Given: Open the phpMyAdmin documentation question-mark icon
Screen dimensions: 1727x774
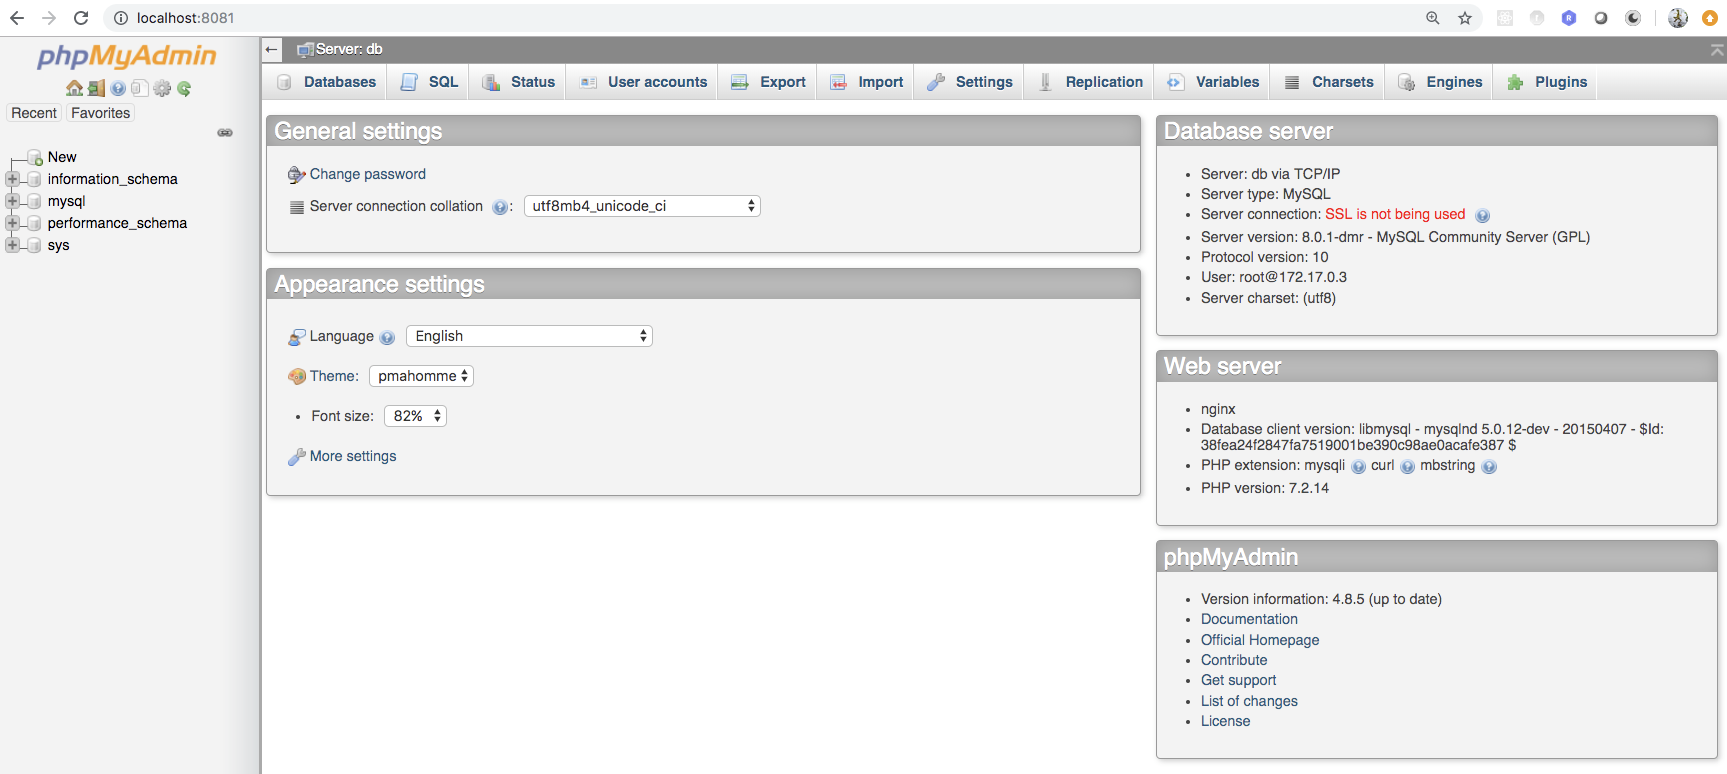Looking at the screenshot, I should [x=118, y=88].
